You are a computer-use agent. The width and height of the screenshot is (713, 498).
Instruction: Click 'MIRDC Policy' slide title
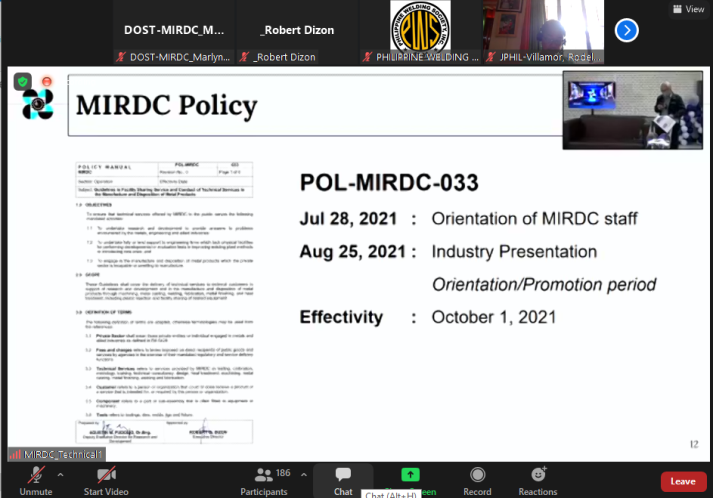tap(166, 106)
